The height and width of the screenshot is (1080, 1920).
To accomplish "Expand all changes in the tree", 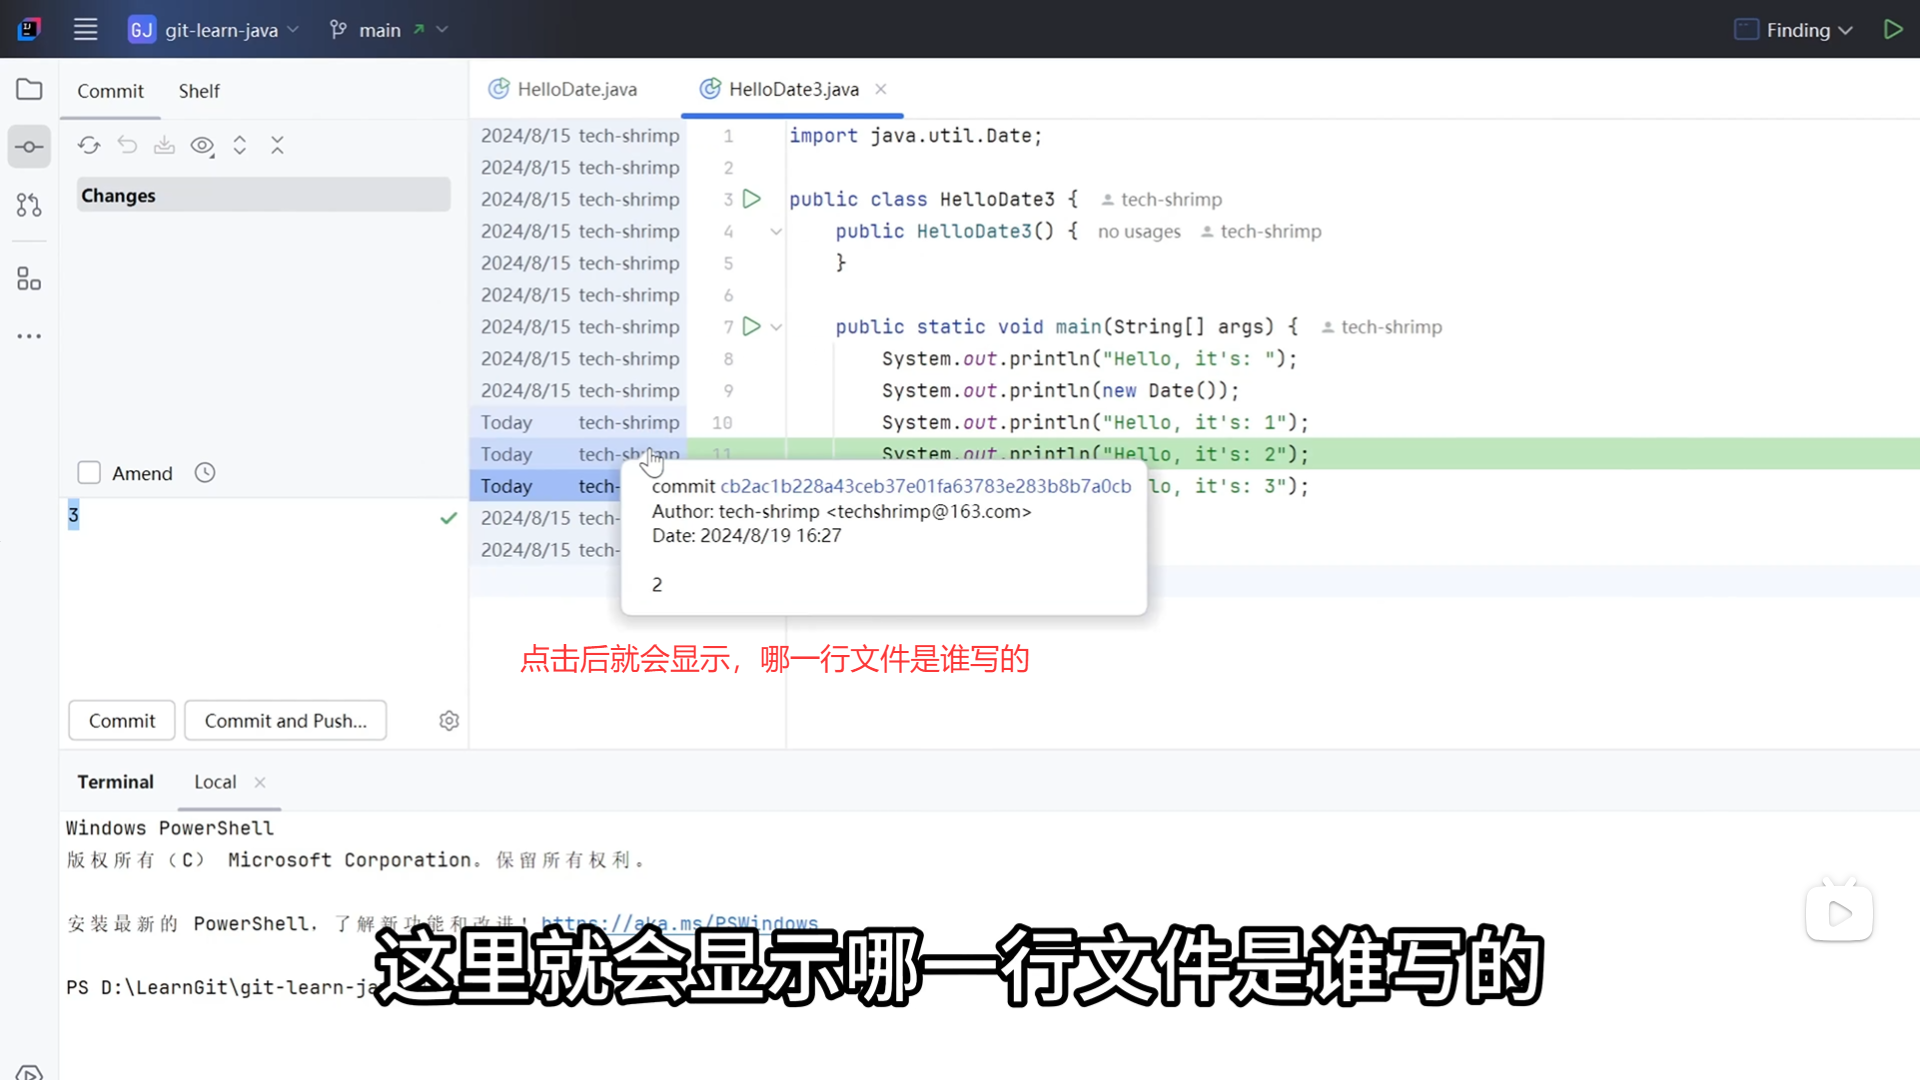I will [x=240, y=146].
